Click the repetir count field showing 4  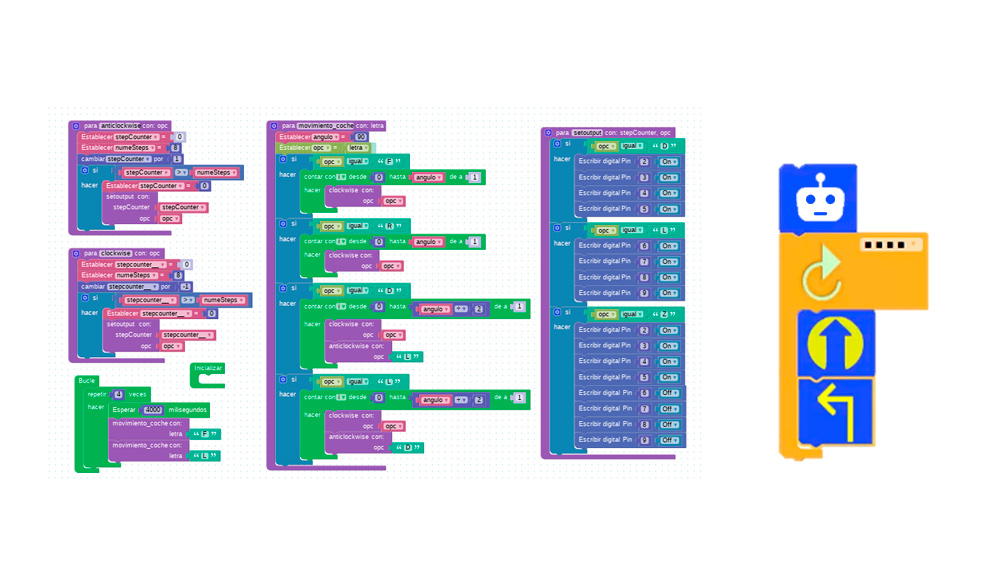point(118,394)
